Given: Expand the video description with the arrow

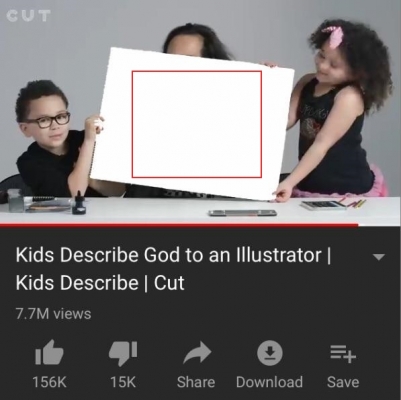Looking at the screenshot, I should (379, 257).
